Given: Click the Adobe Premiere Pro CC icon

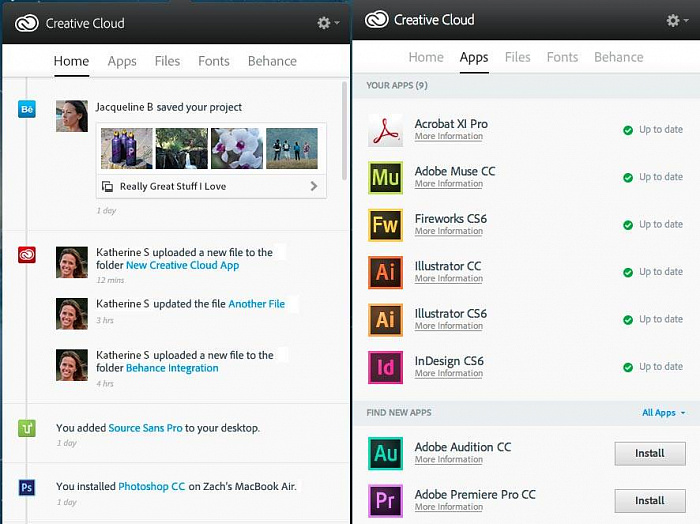Looking at the screenshot, I should coord(385,500).
